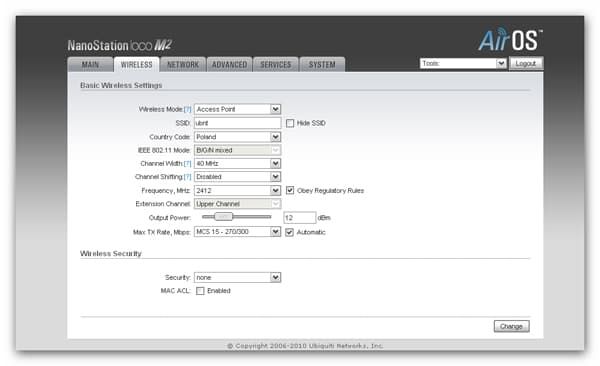Toggle the Hide SSID checkbox
Image resolution: width=600 pixels, height=366 pixels.
290,123
